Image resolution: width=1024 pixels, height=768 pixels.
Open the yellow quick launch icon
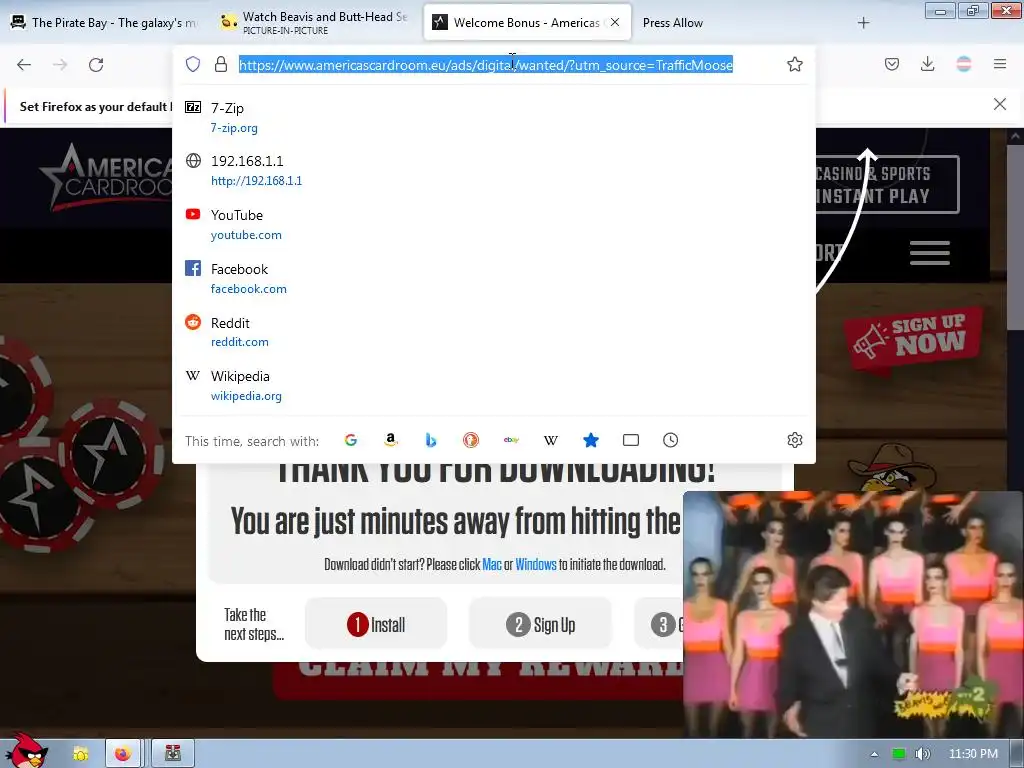tap(80, 754)
